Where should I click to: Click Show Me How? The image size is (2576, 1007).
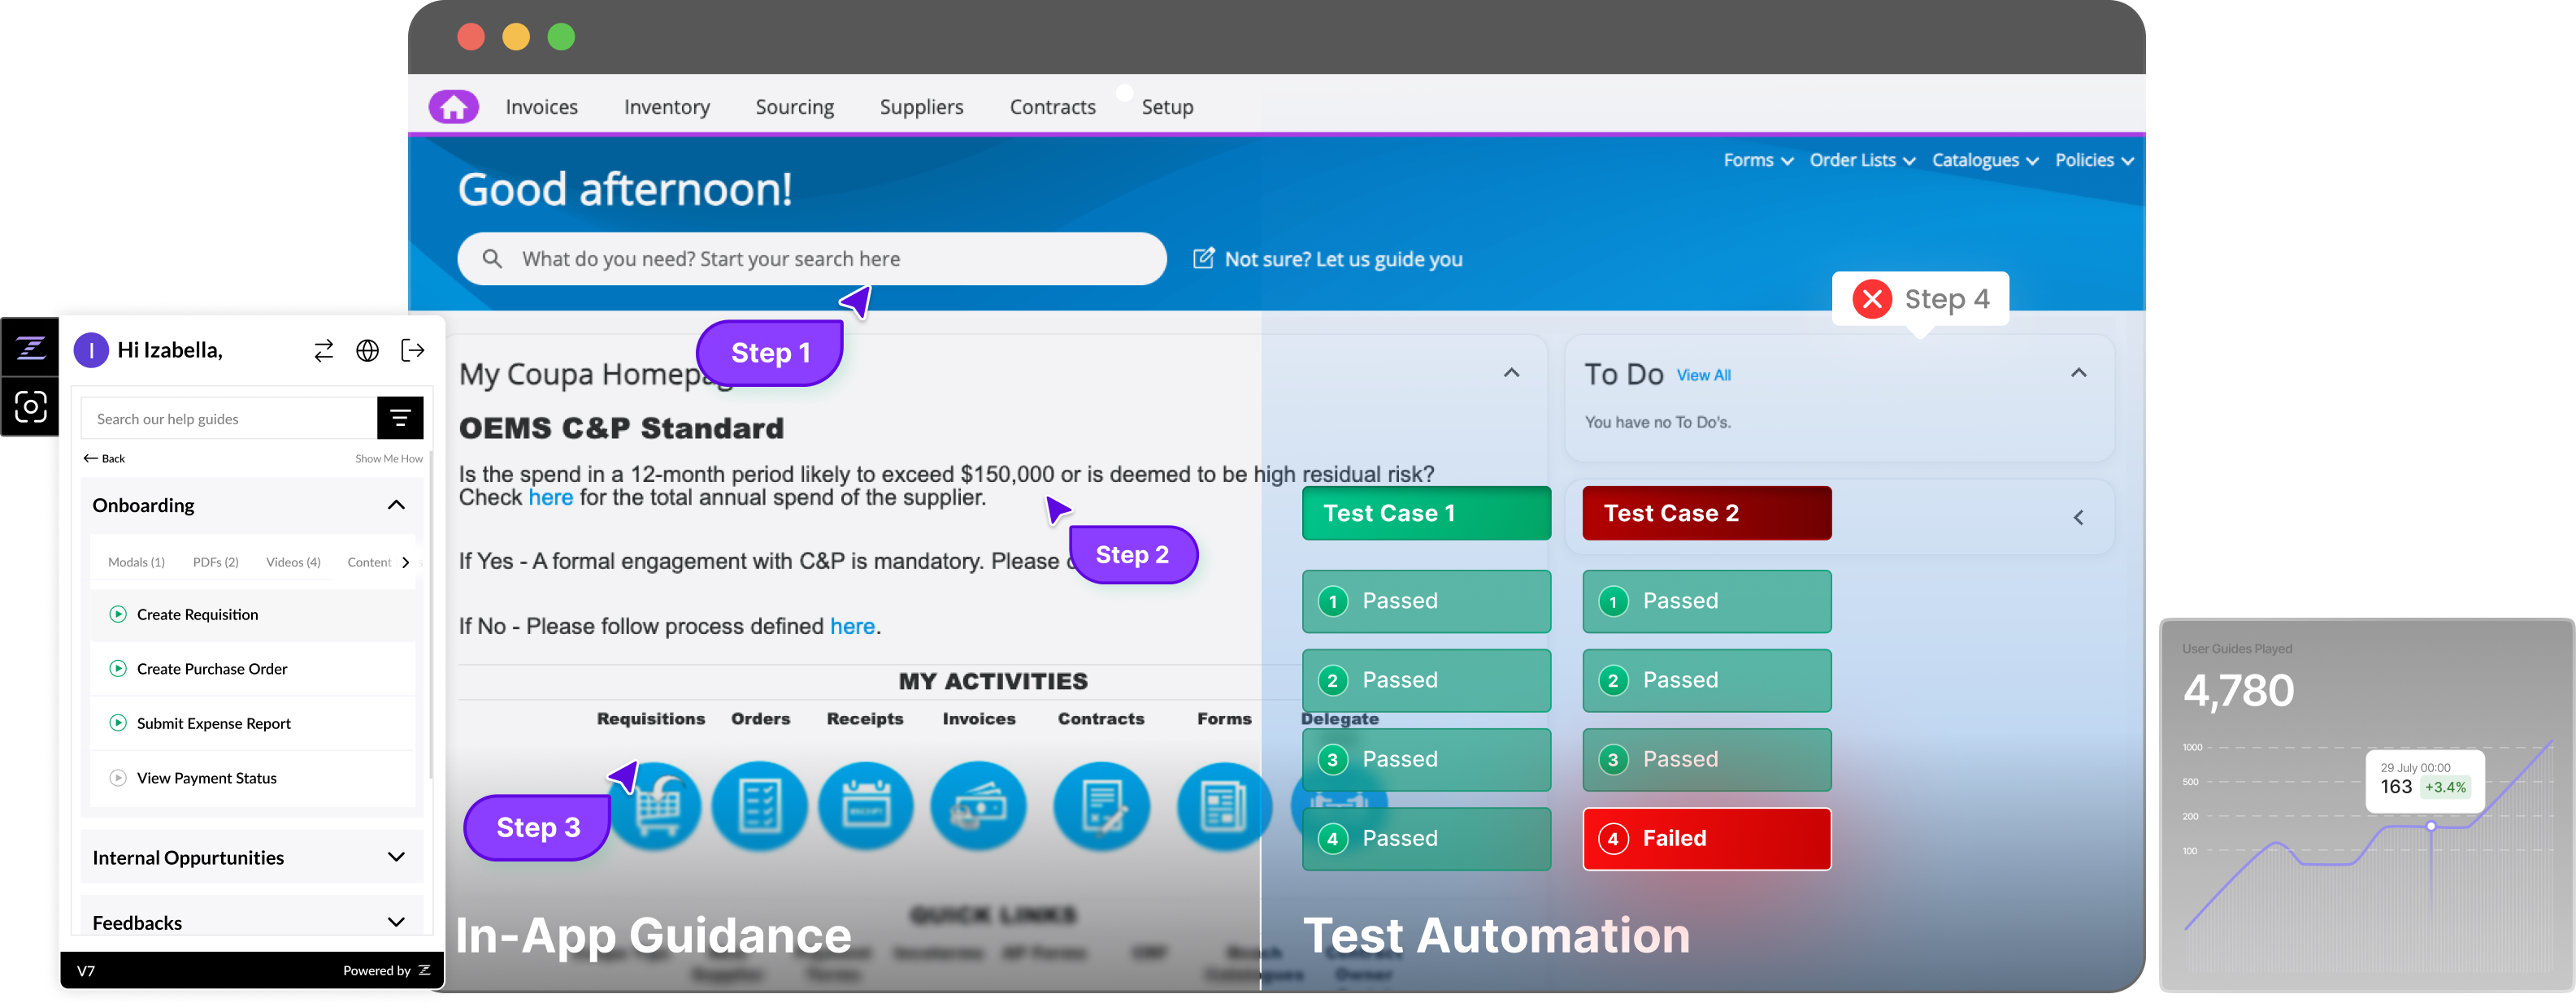pyautogui.click(x=388, y=458)
